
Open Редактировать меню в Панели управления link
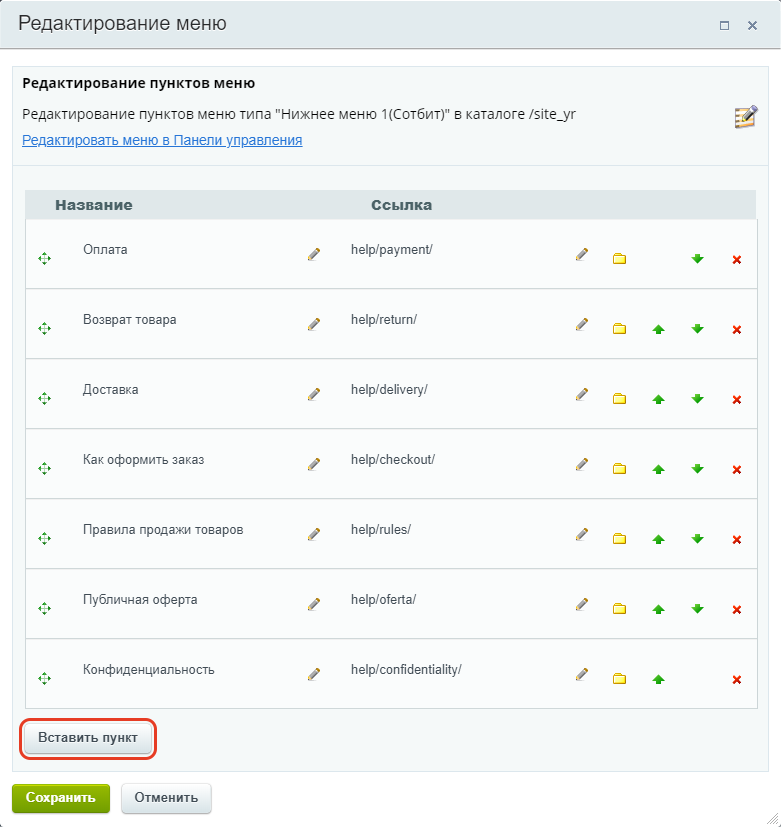tap(162, 140)
